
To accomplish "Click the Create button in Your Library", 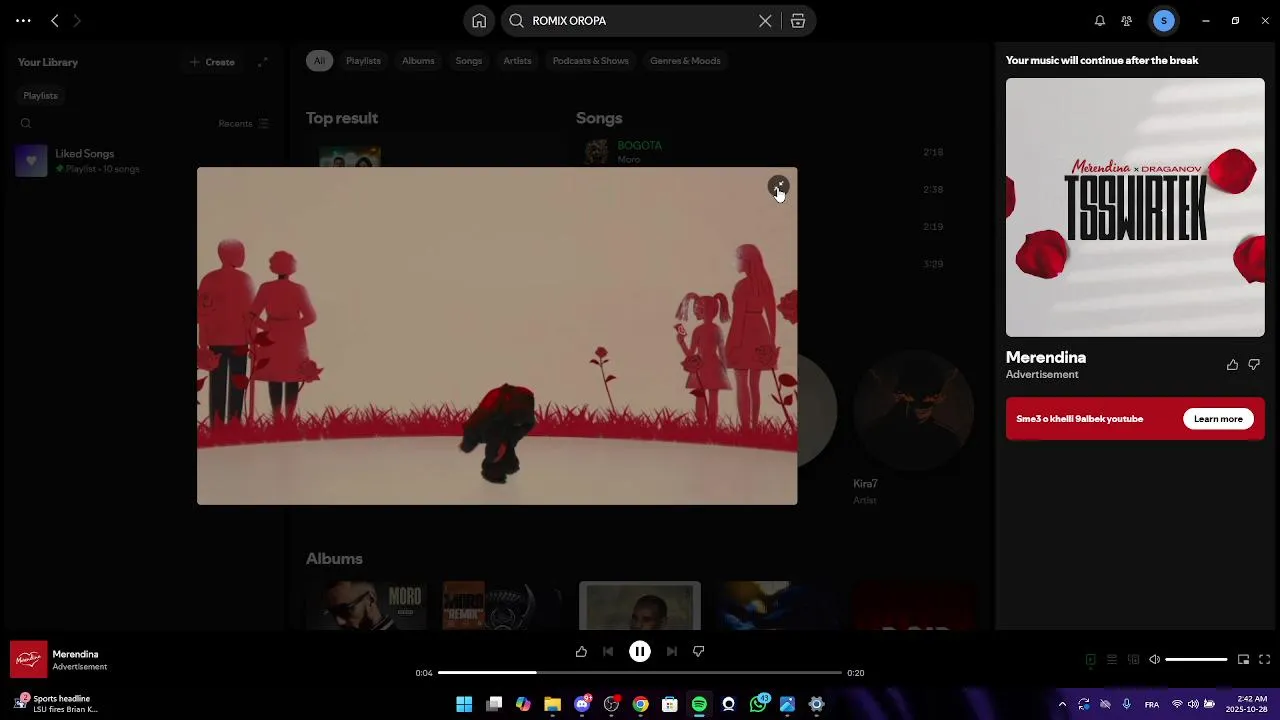I will point(212,62).
